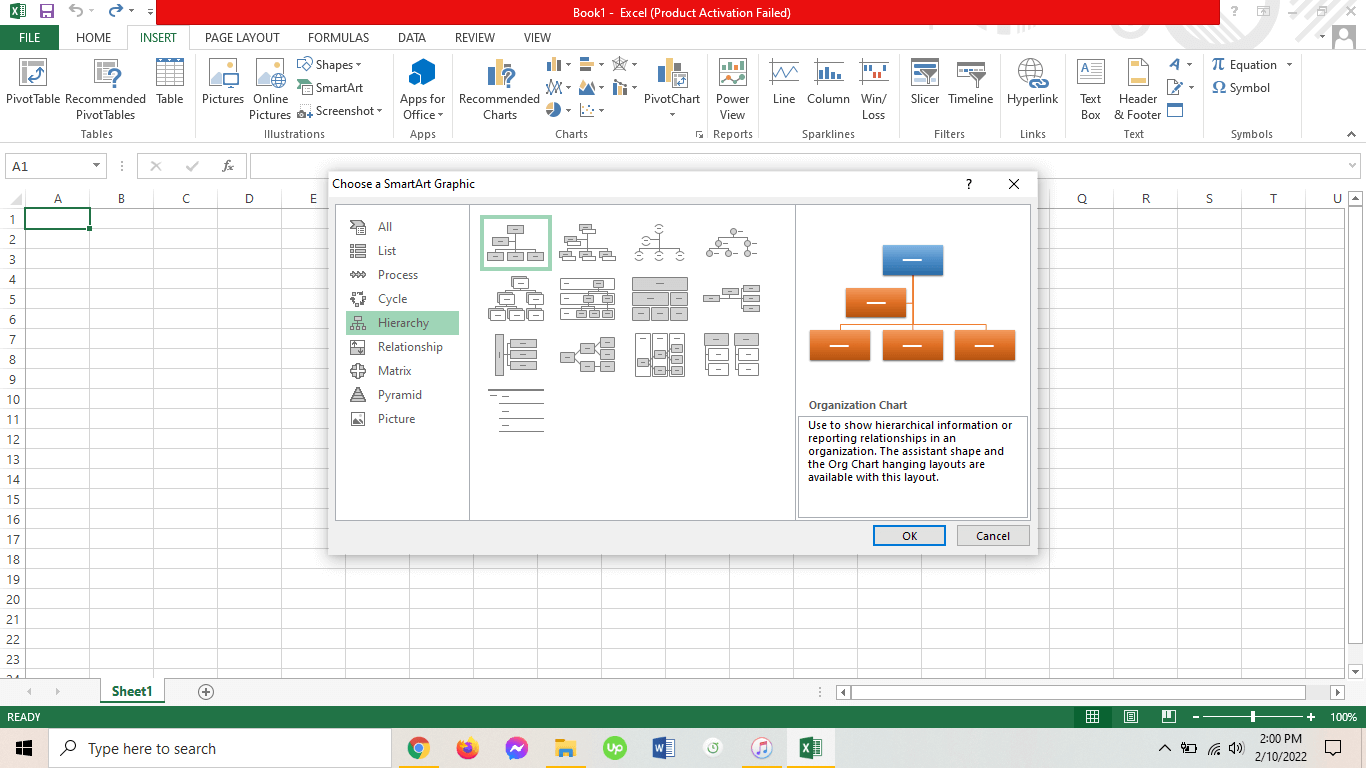Viewport: 1366px width, 768px height.
Task: Click the PivotTable icon
Action: click(x=33, y=82)
